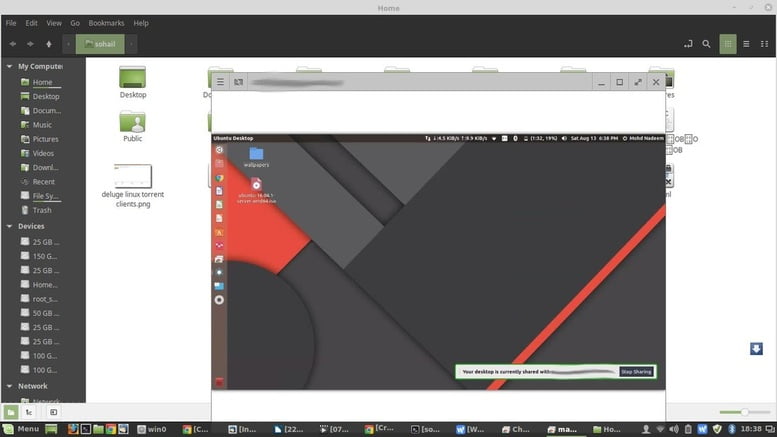Open the Bluetooth tray icon
Screen dimensions: 777x437
[x=731, y=430]
